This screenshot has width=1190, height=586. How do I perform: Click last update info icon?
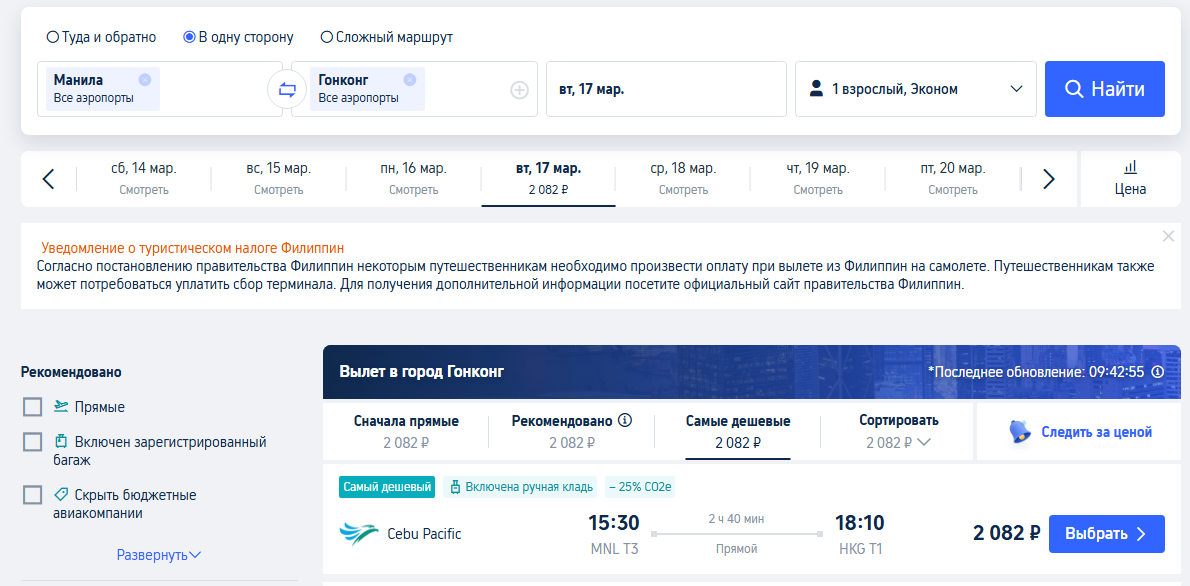(x=1157, y=372)
